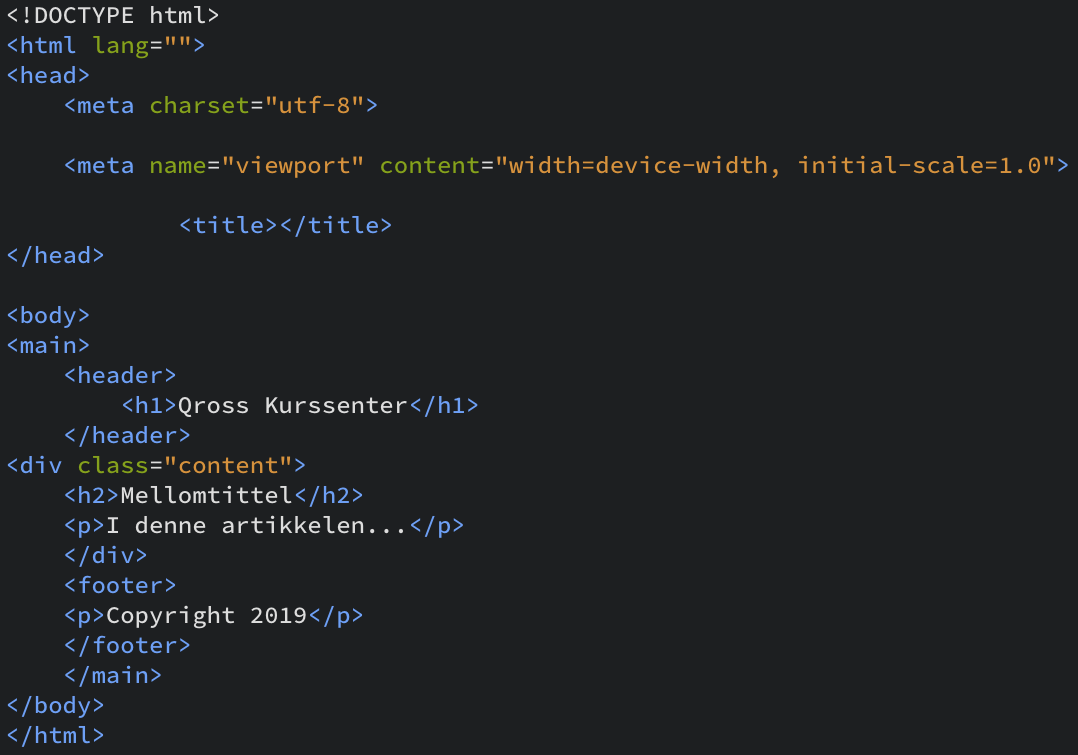This screenshot has width=1078, height=755.
Task: Click the closing main tag
Action: (113, 675)
